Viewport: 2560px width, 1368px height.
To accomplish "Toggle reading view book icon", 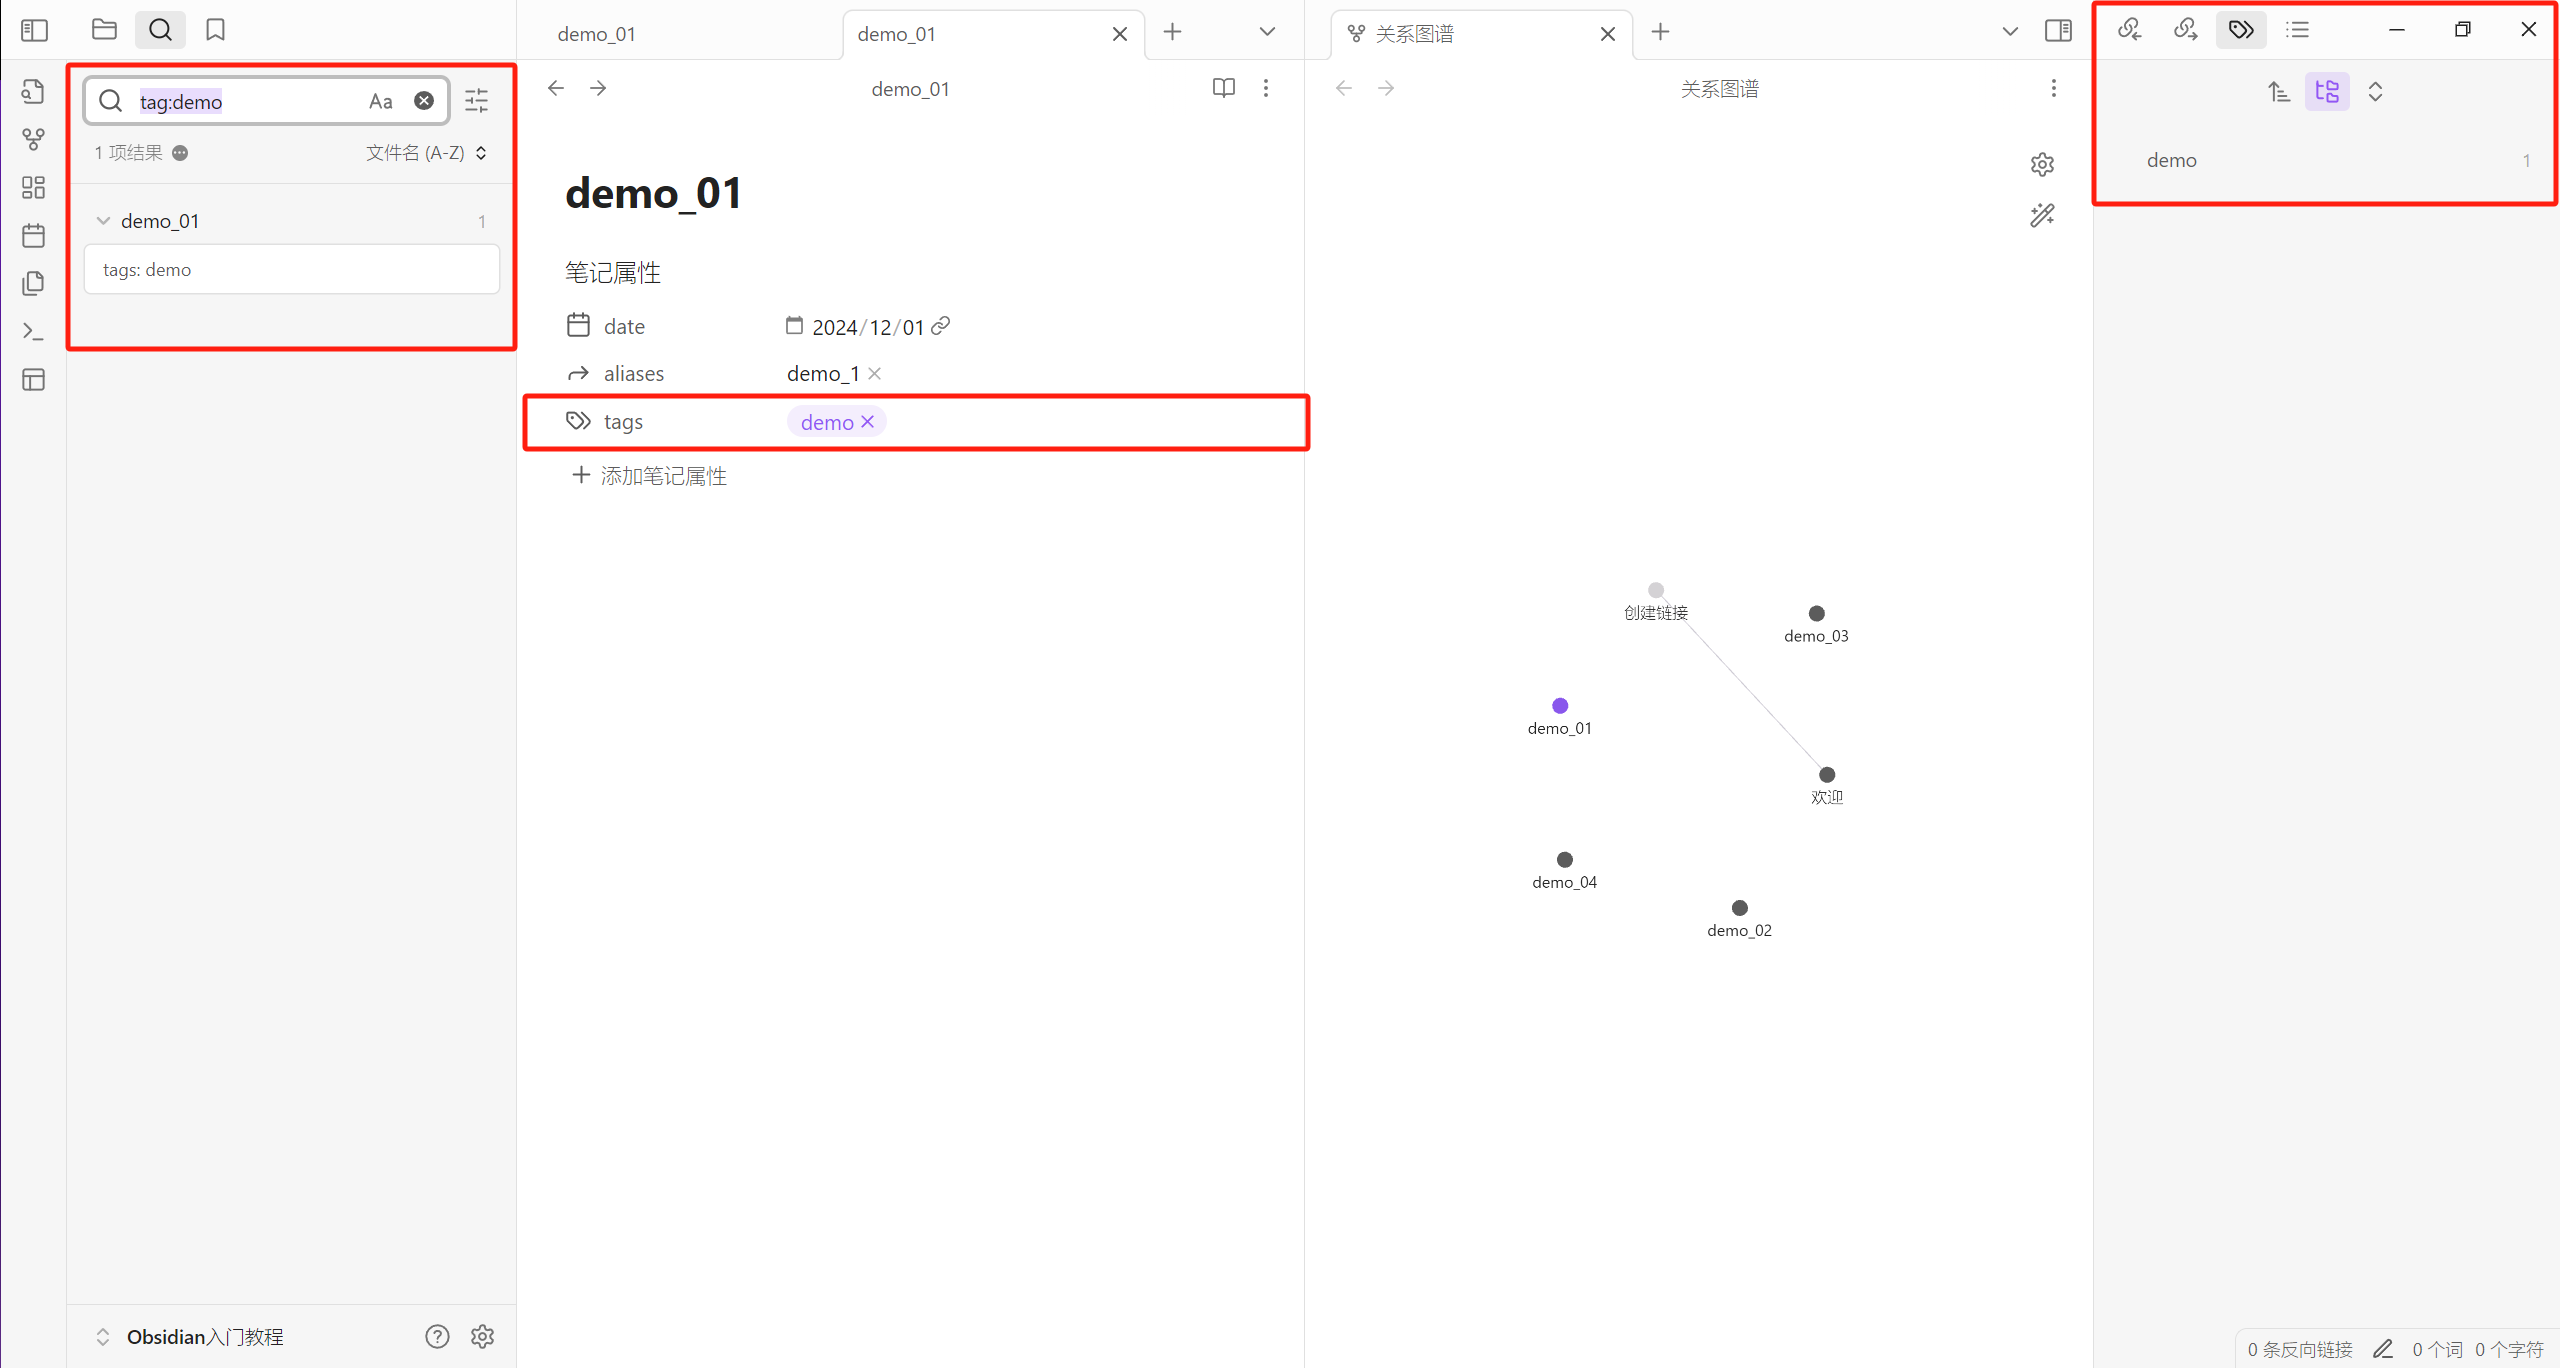I will [1223, 88].
